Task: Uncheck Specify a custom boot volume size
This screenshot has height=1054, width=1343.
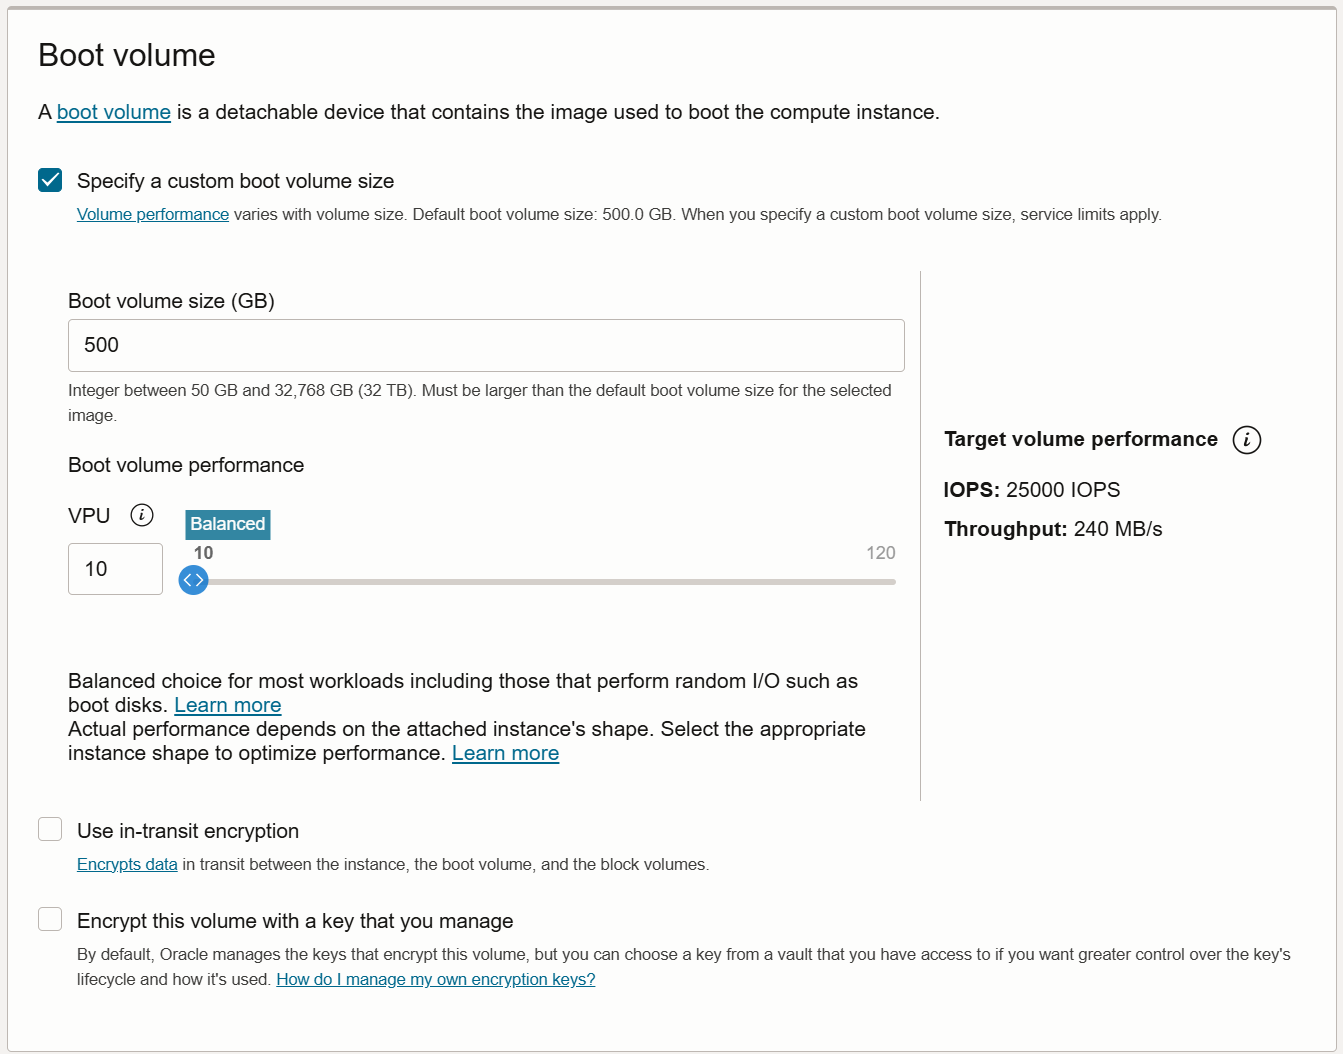Action: (50, 180)
